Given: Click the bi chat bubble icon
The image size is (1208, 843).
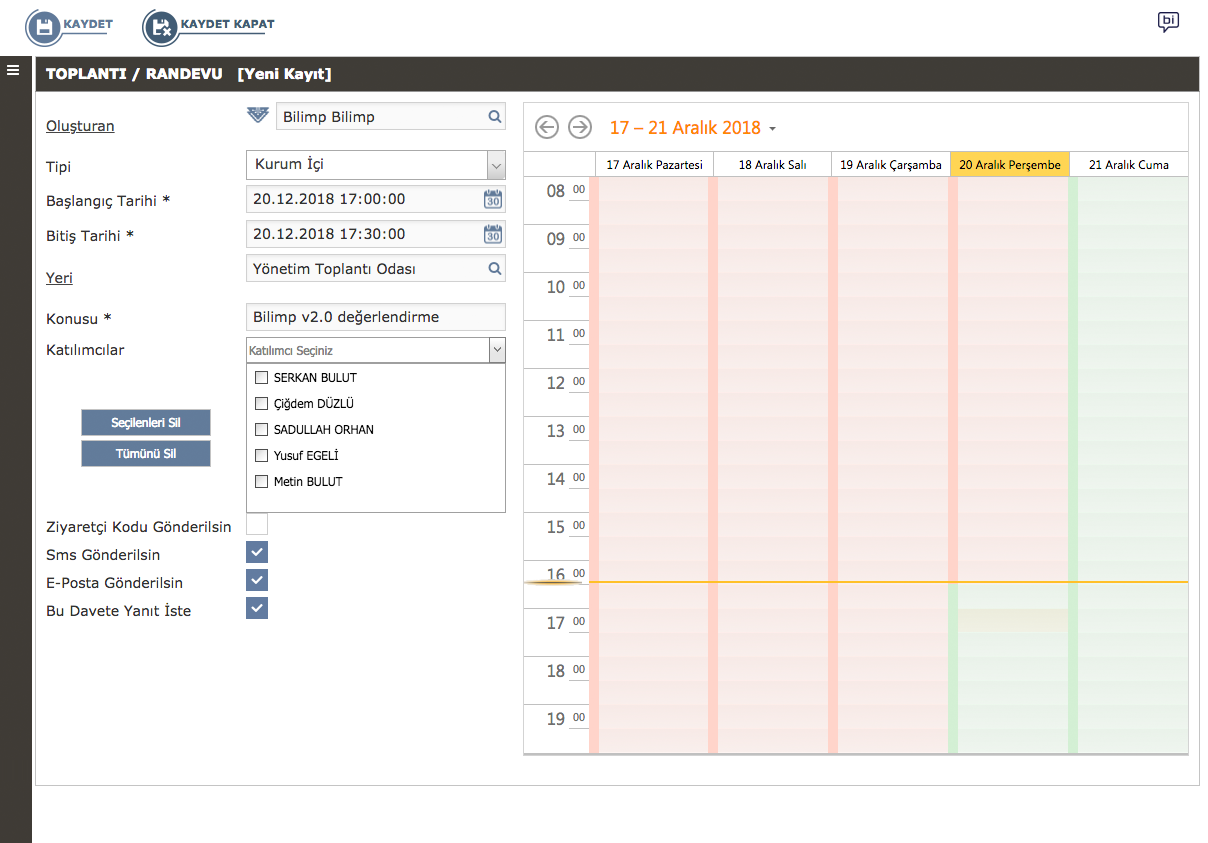Looking at the screenshot, I should coord(1167,22).
